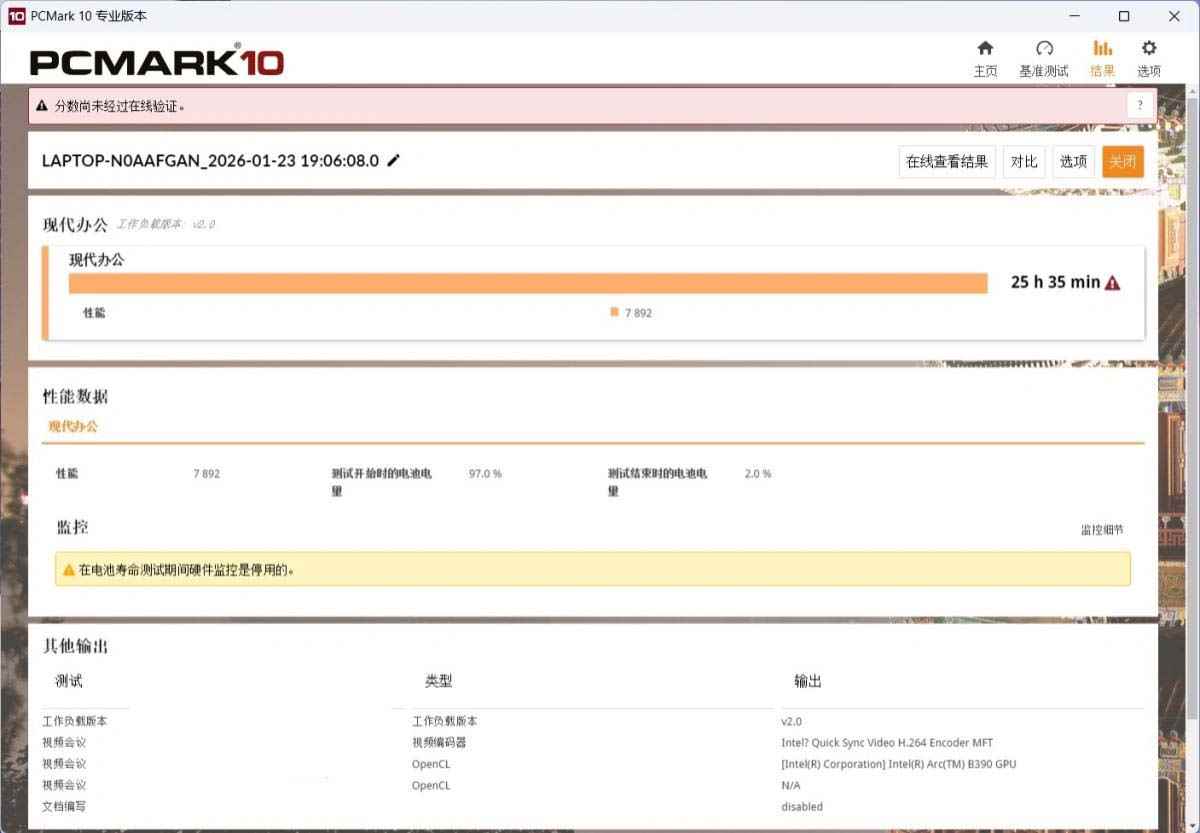
Task: Open the 基准测试 benchmark gauge icon
Action: click(1044, 48)
